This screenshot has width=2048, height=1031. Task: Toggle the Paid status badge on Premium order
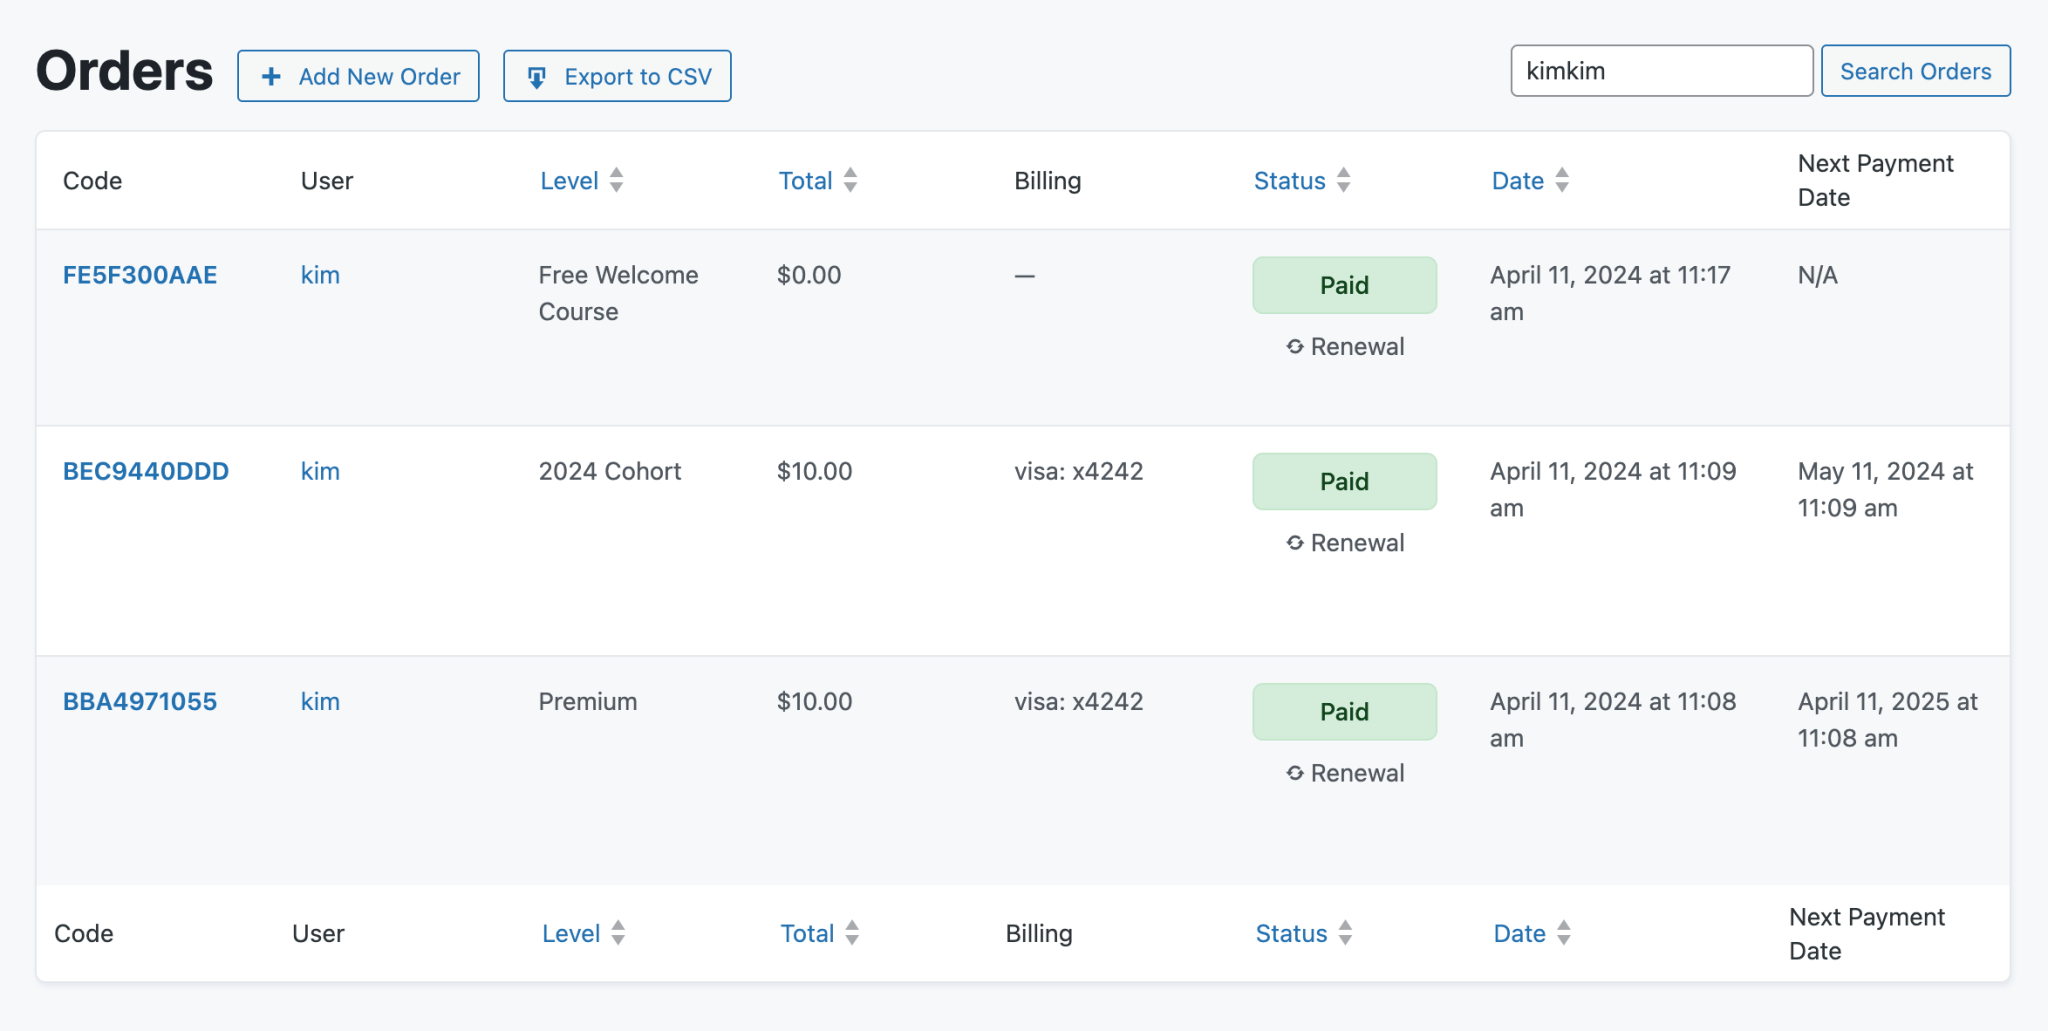click(1344, 711)
